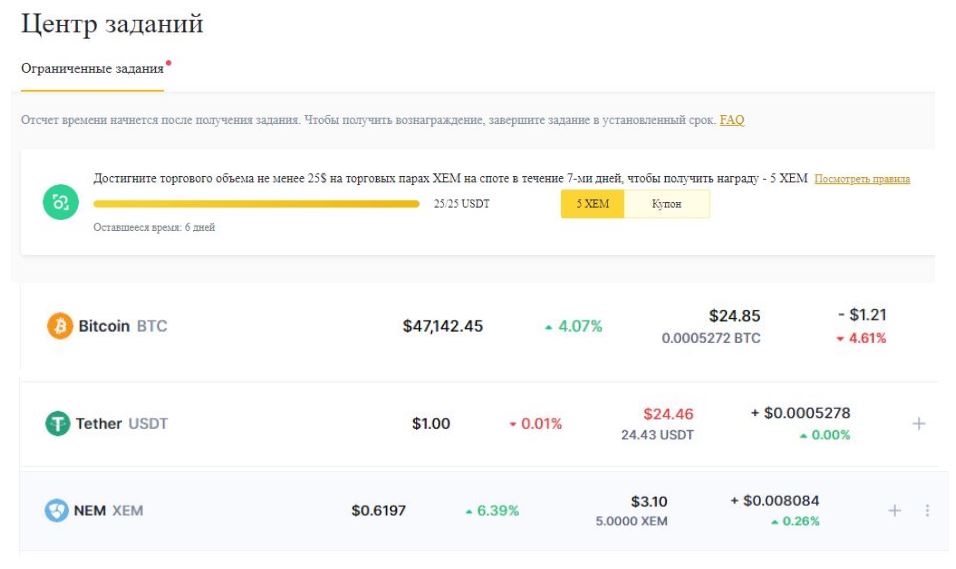Click the Bitcoin BTC name
This screenshot has width=956, height=569.
point(123,326)
